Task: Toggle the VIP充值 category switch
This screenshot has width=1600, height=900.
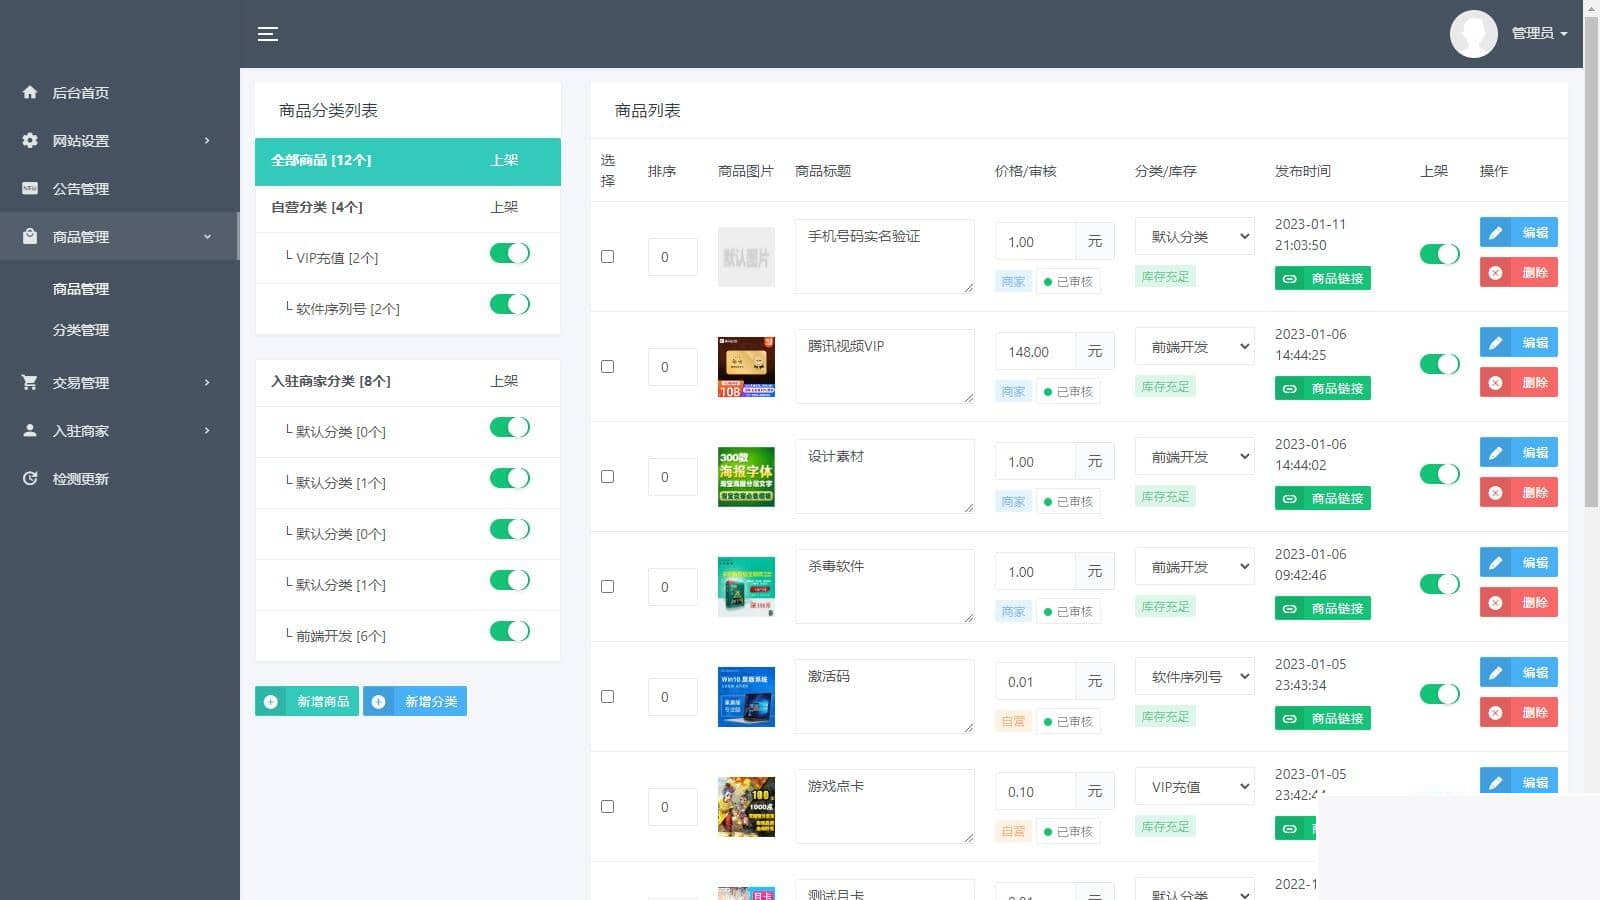Action: 510,253
